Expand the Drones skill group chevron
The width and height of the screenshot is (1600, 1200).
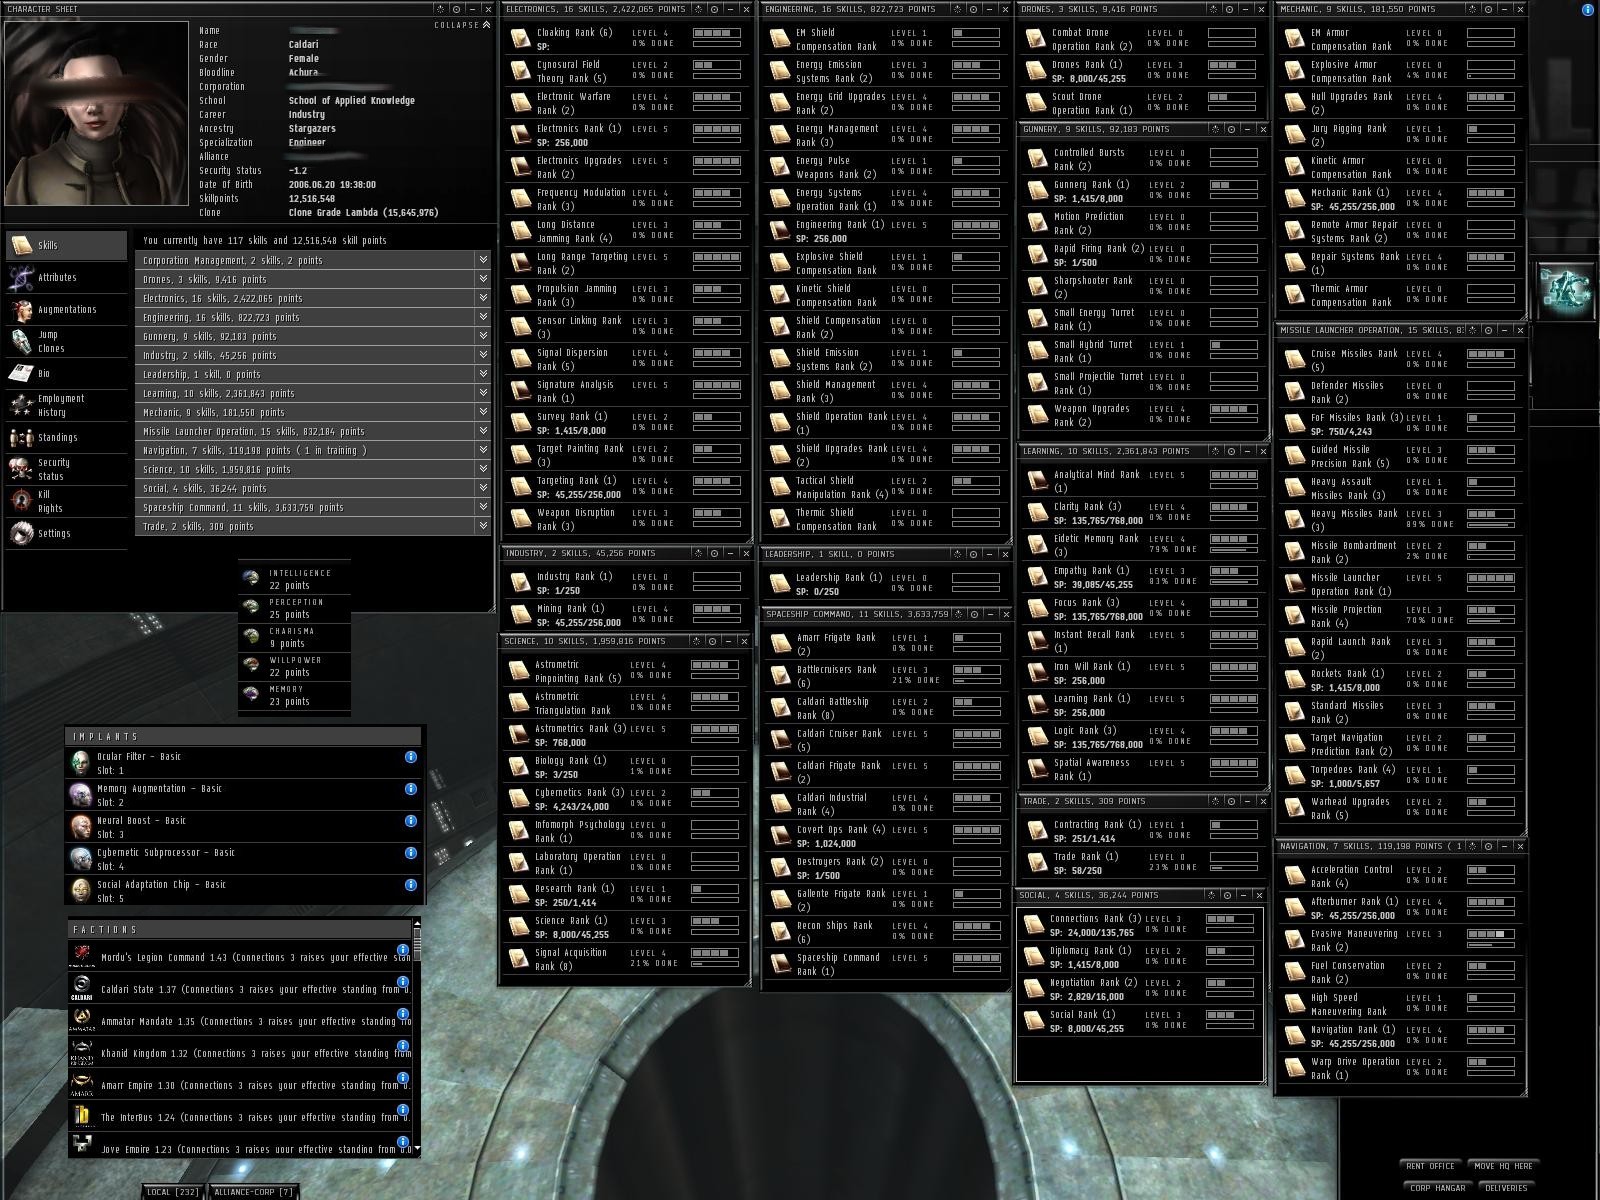(x=484, y=279)
